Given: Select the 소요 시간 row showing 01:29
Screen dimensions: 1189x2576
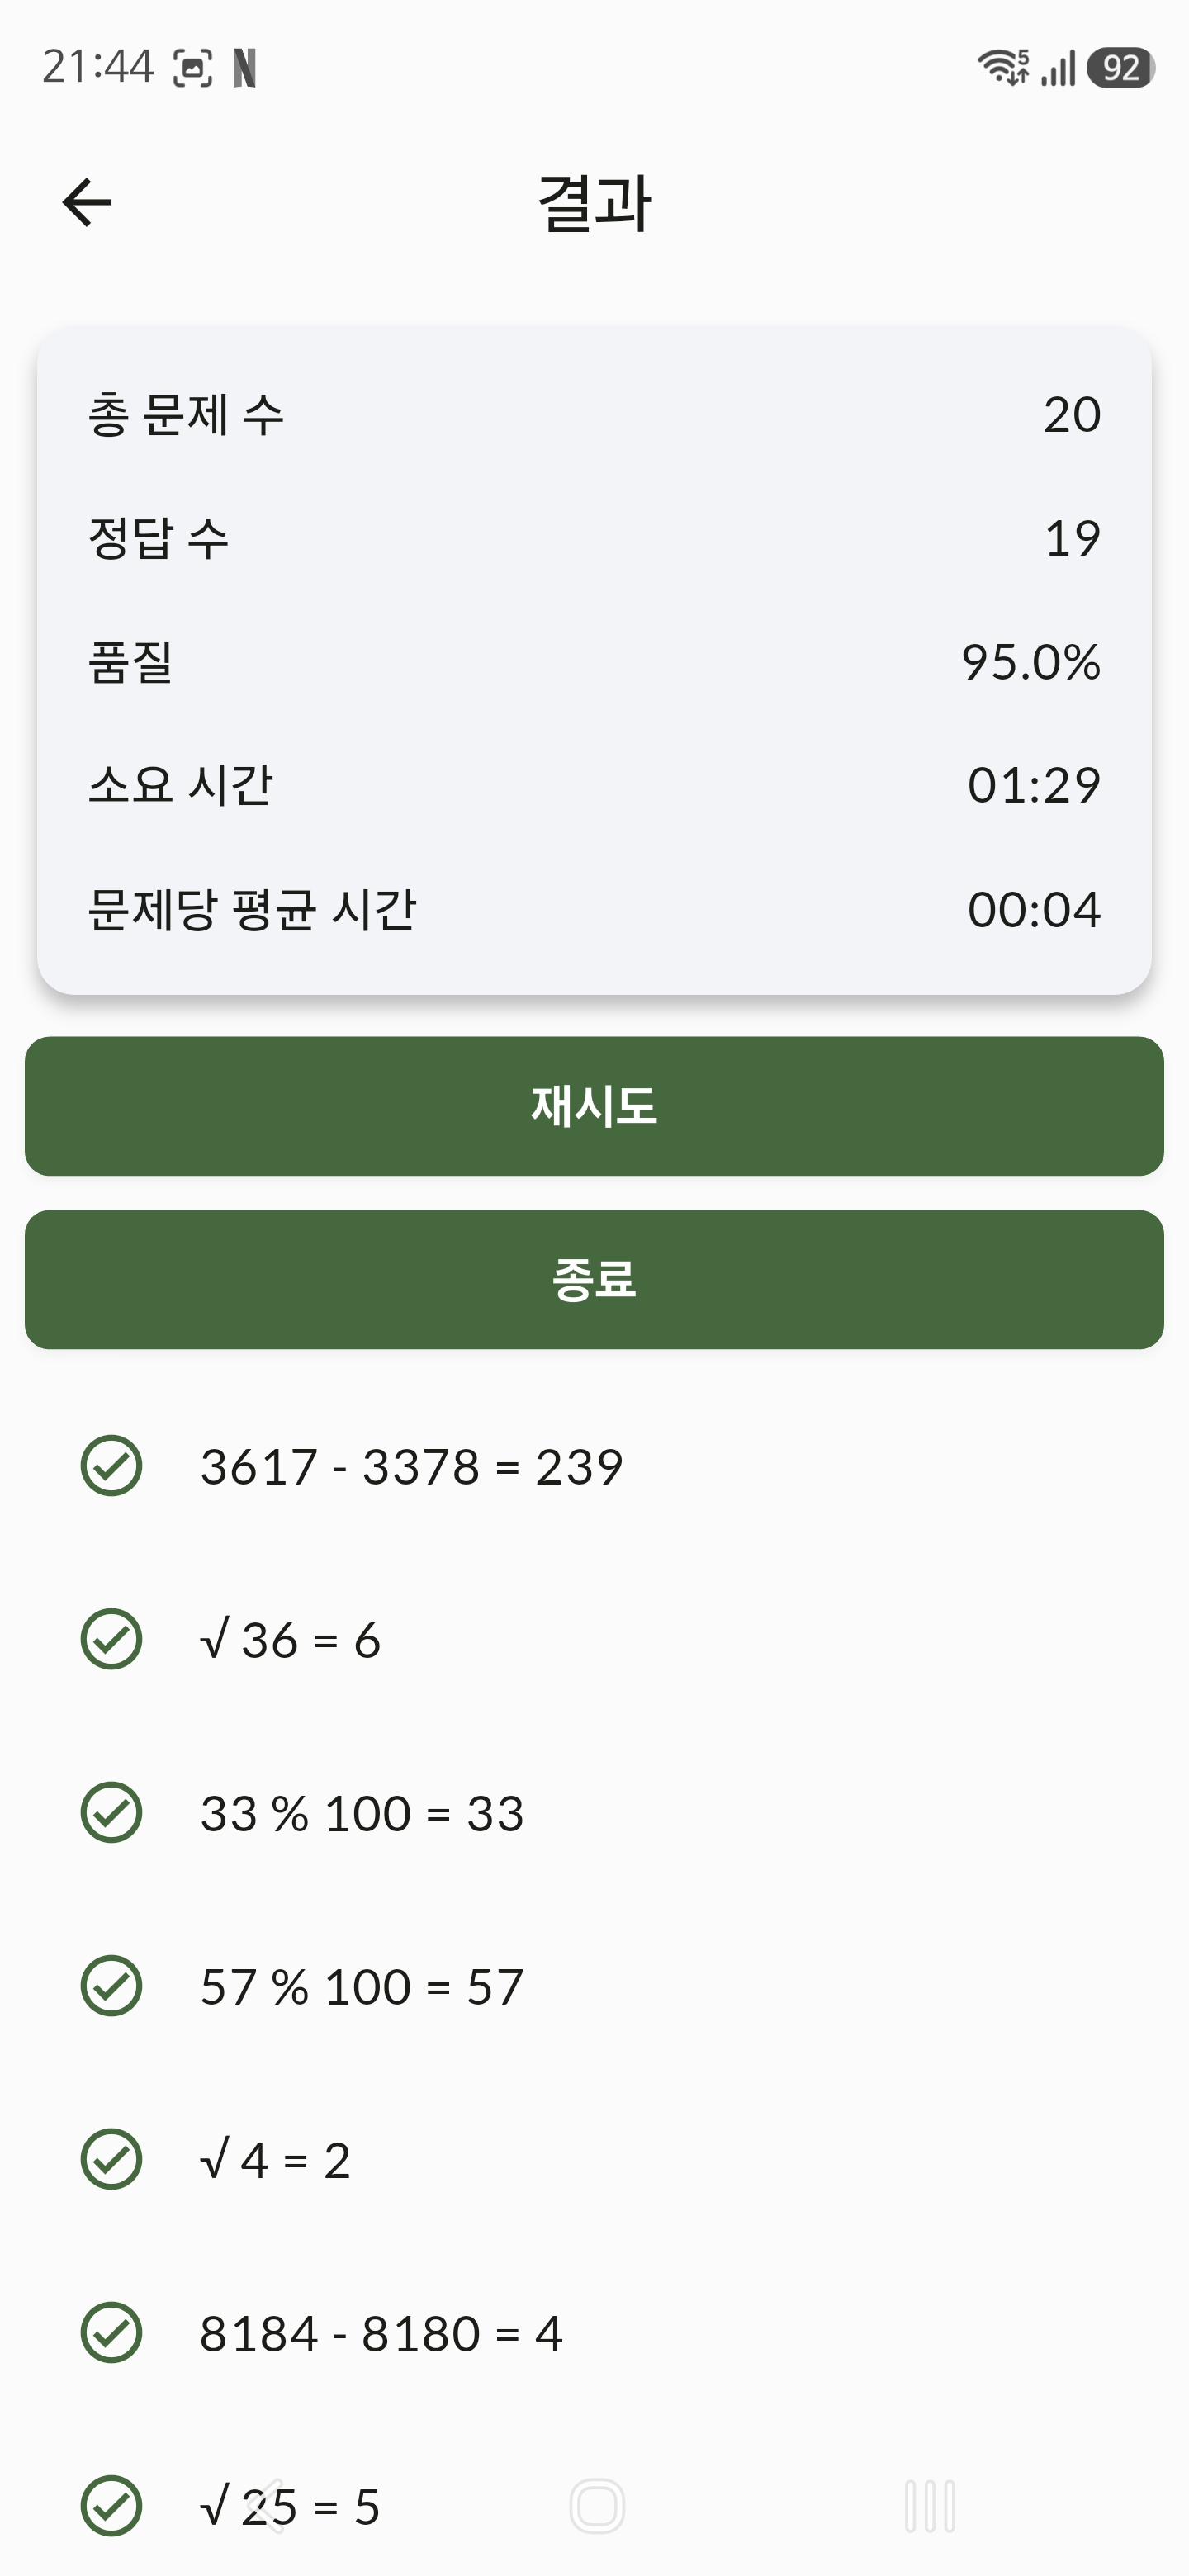Looking at the screenshot, I should pos(594,785).
